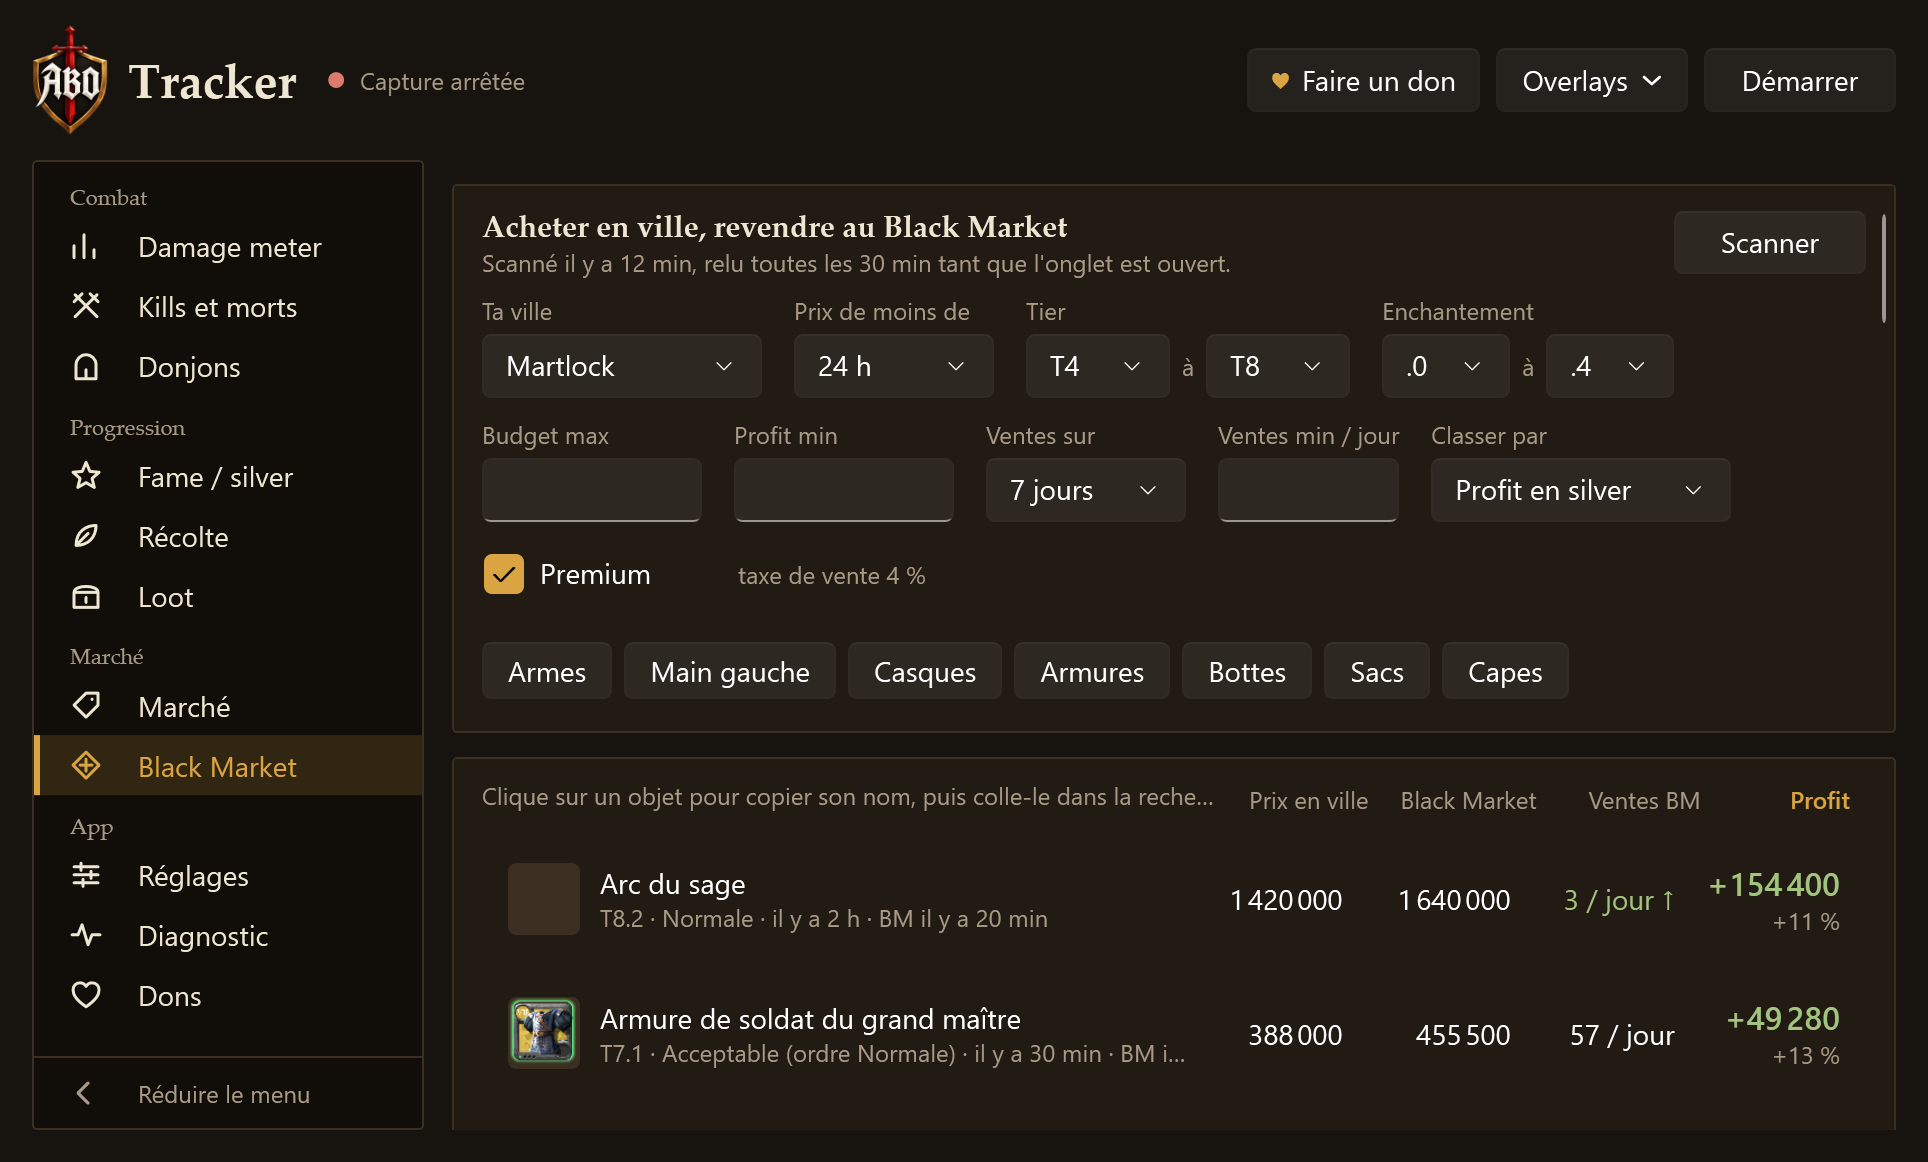Select the Armures category filter
This screenshot has width=1928, height=1162.
(1092, 671)
